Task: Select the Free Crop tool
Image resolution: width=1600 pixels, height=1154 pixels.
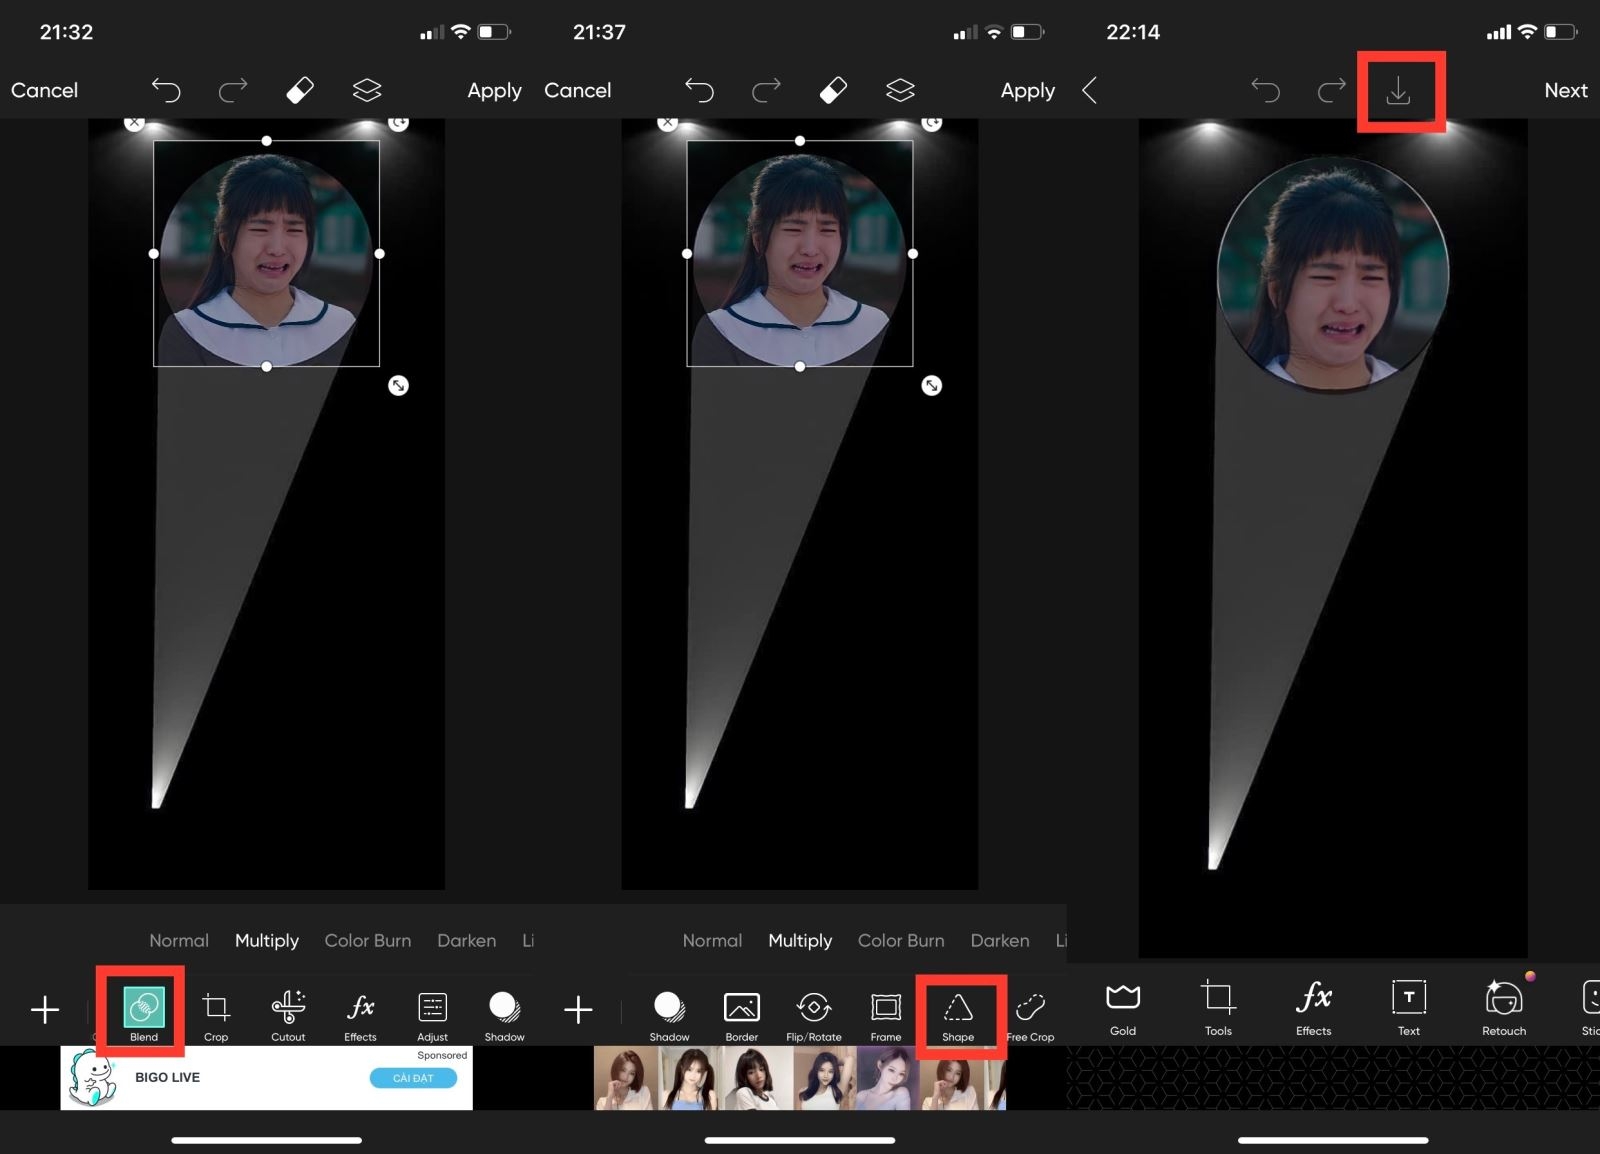Action: click(x=1030, y=1013)
